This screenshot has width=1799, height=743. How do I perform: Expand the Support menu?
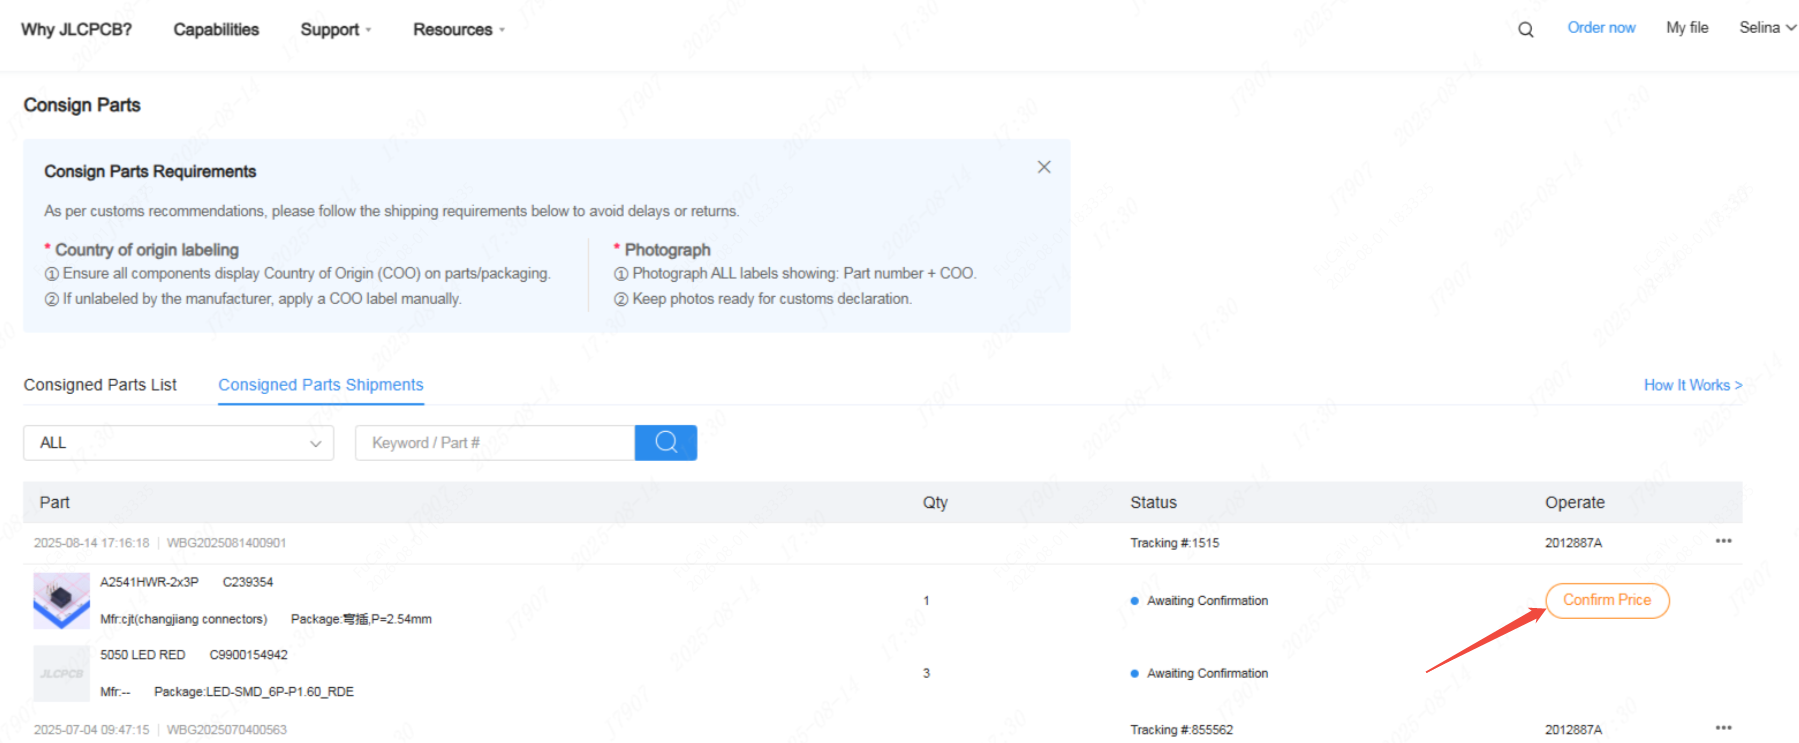point(336,30)
